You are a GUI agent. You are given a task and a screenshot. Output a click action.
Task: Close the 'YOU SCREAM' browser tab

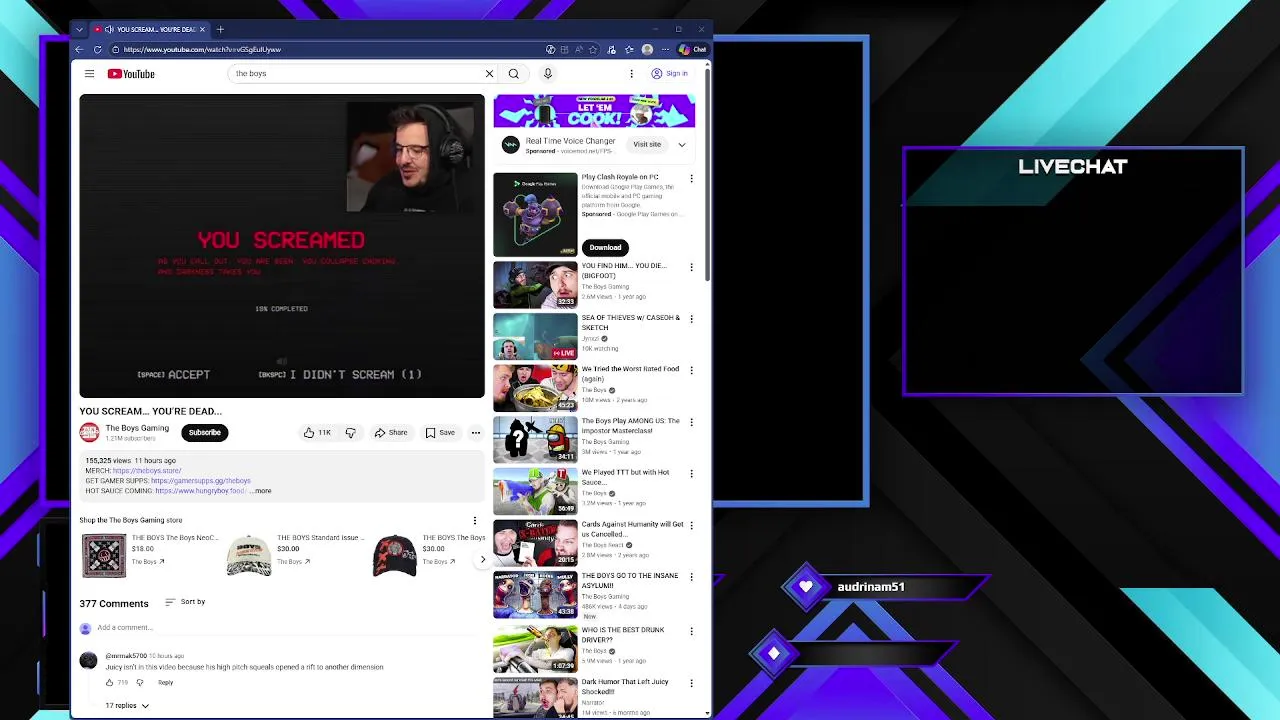pyautogui.click(x=202, y=29)
